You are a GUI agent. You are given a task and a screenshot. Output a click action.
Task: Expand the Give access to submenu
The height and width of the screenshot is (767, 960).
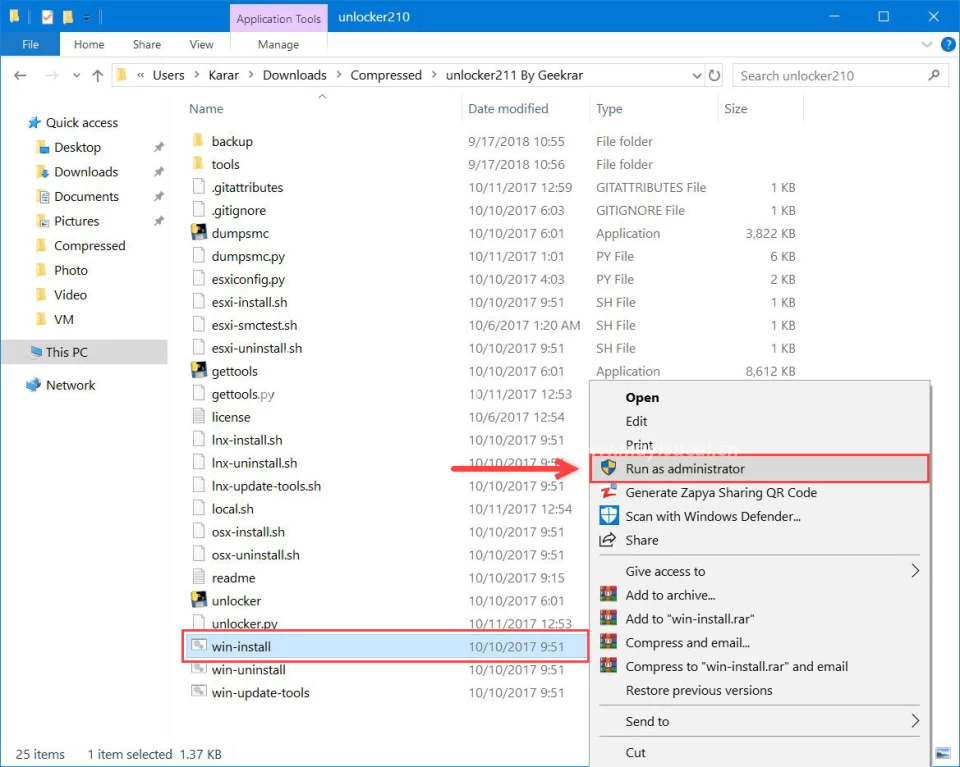pos(914,571)
